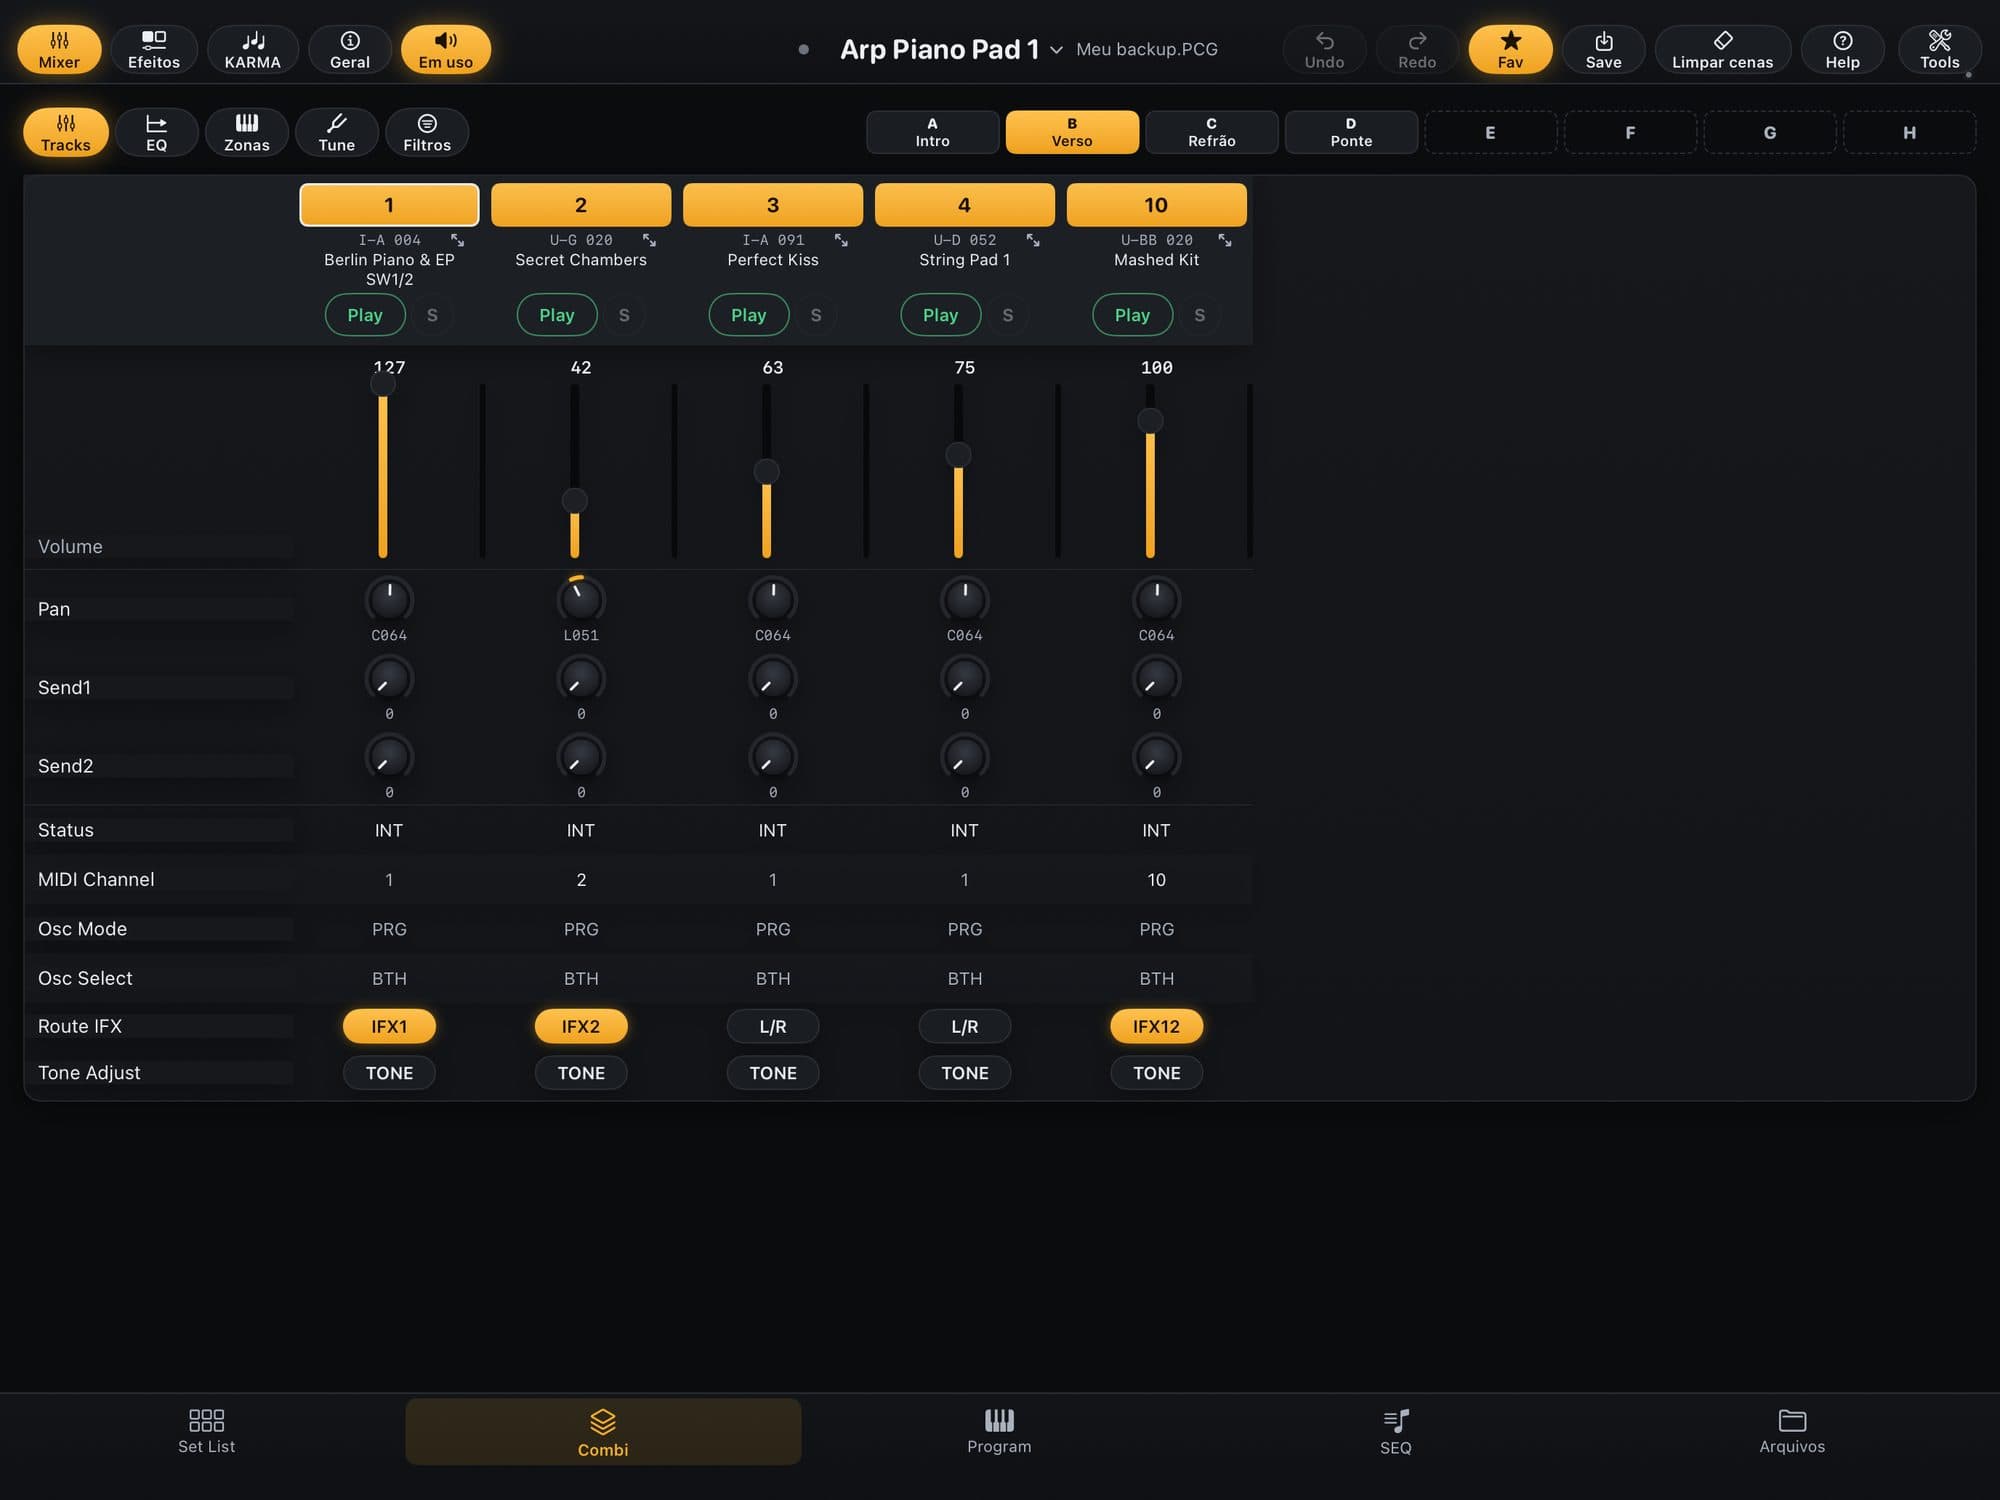The width and height of the screenshot is (2000, 1500).
Task: Expand String Pad 1 program selector arrow
Action: pos(1033,240)
